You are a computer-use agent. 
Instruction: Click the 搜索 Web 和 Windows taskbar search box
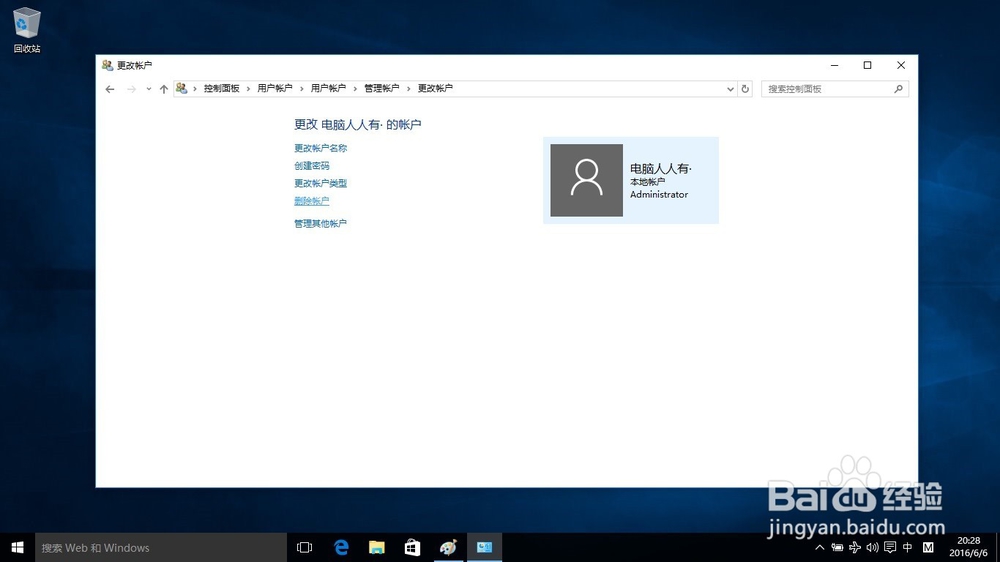[x=161, y=547]
